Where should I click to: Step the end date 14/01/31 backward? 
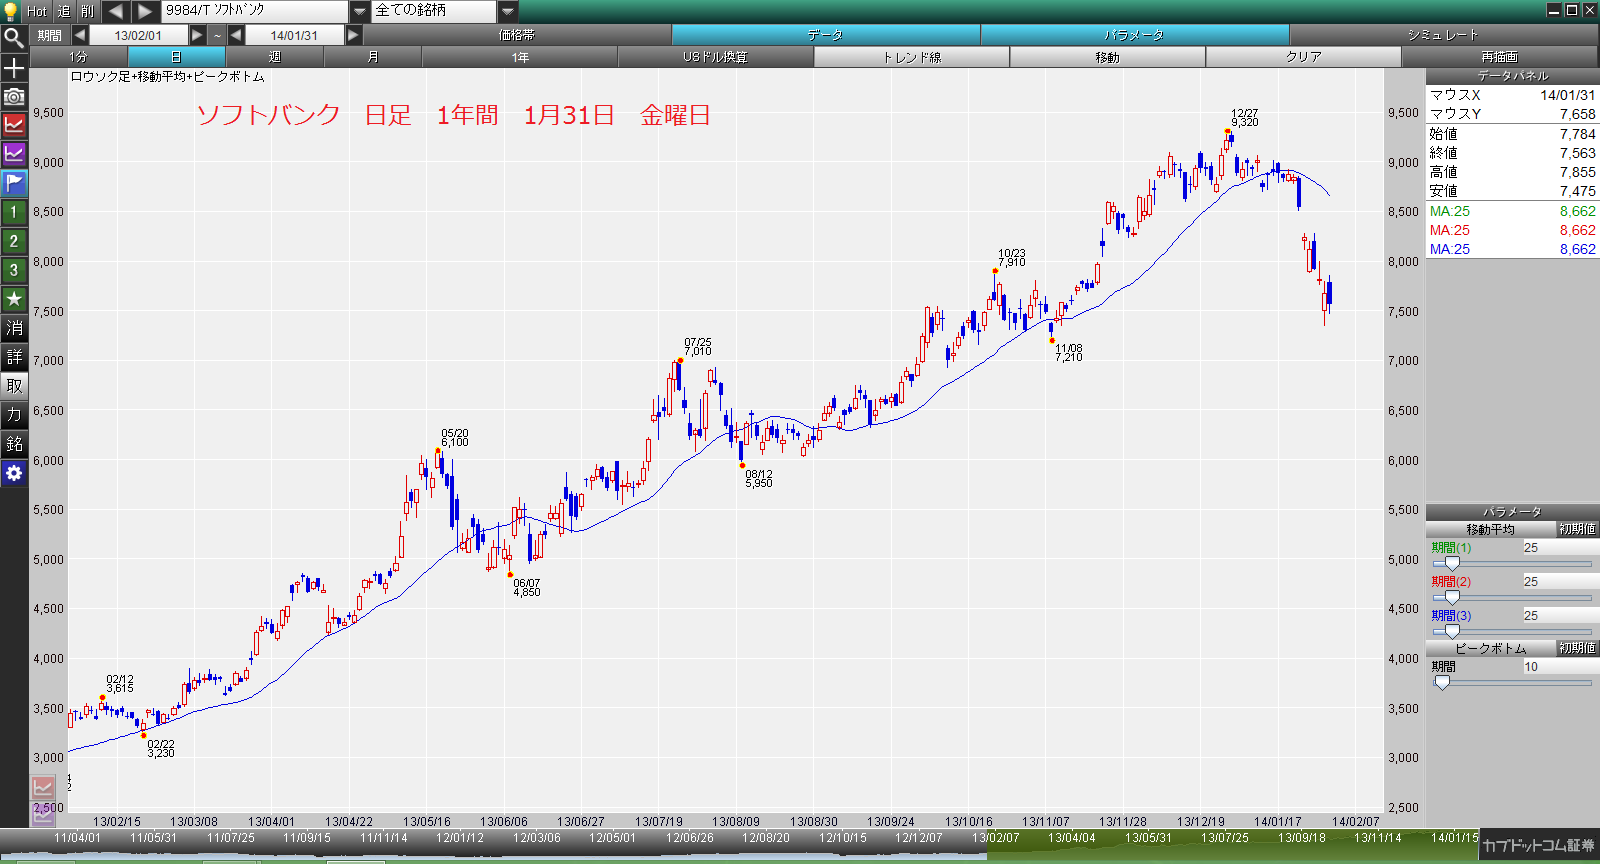coord(236,35)
